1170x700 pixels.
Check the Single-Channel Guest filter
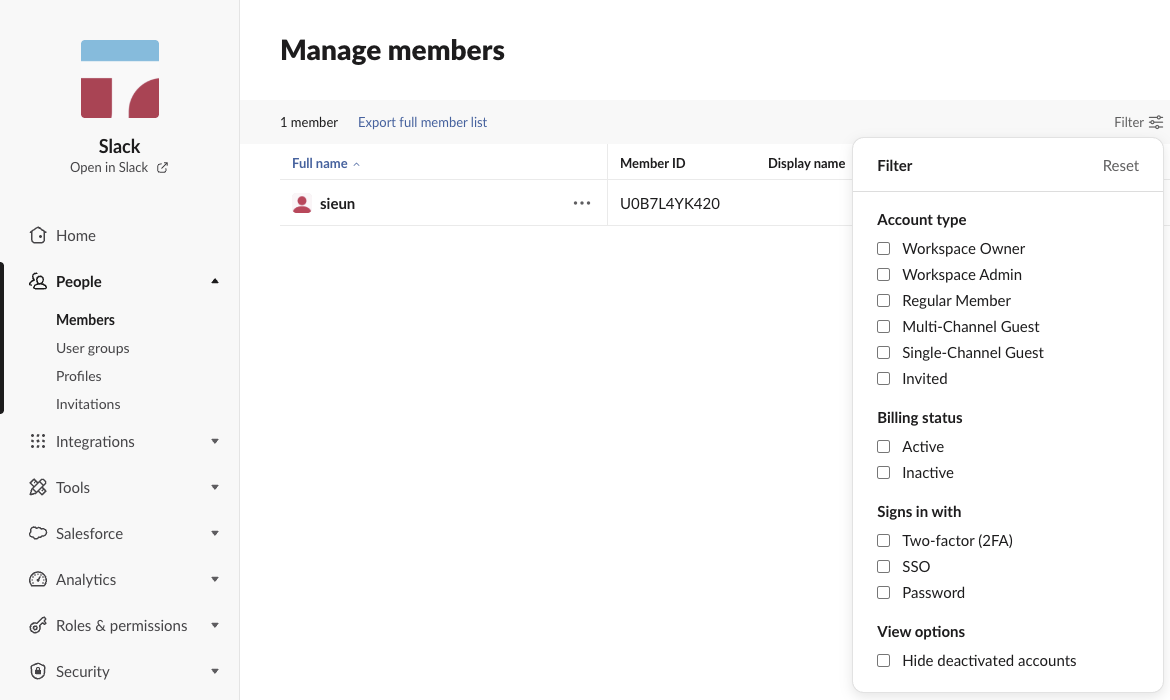(883, 353)
